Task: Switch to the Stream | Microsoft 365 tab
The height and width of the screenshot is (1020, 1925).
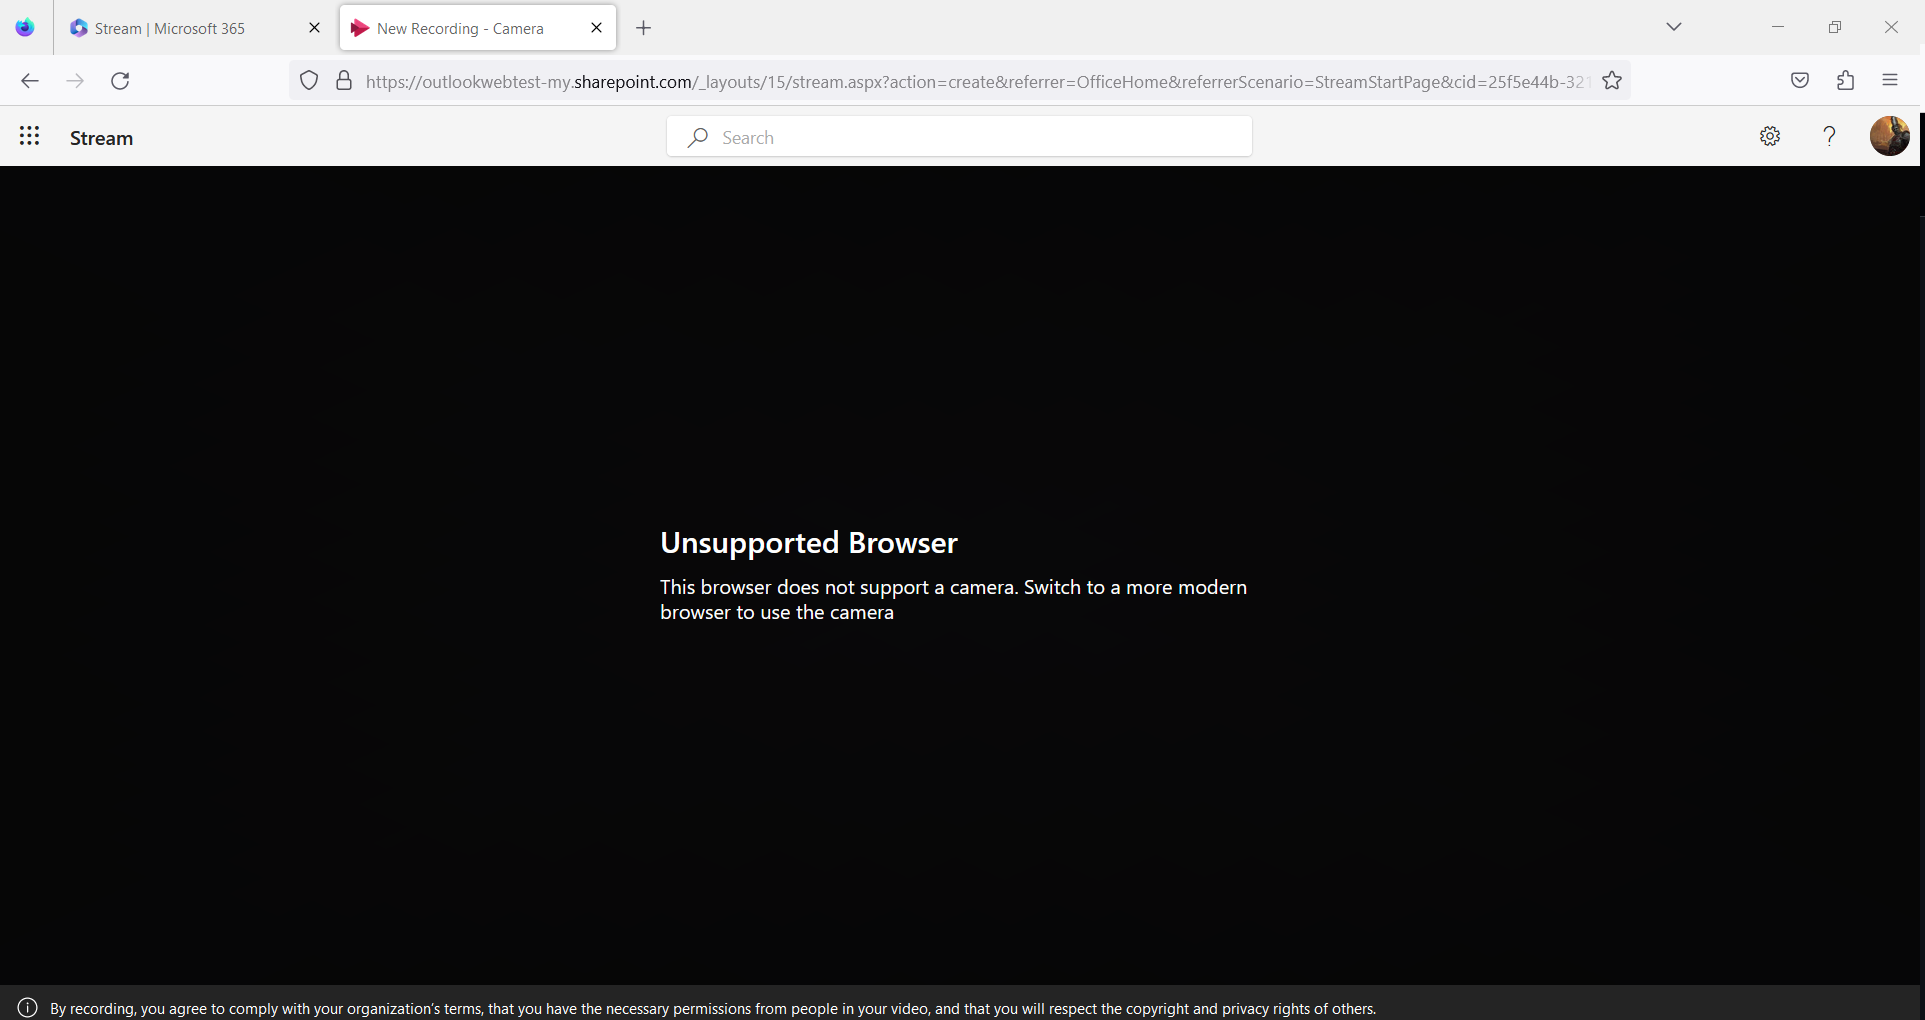Action: click(170, 28)
